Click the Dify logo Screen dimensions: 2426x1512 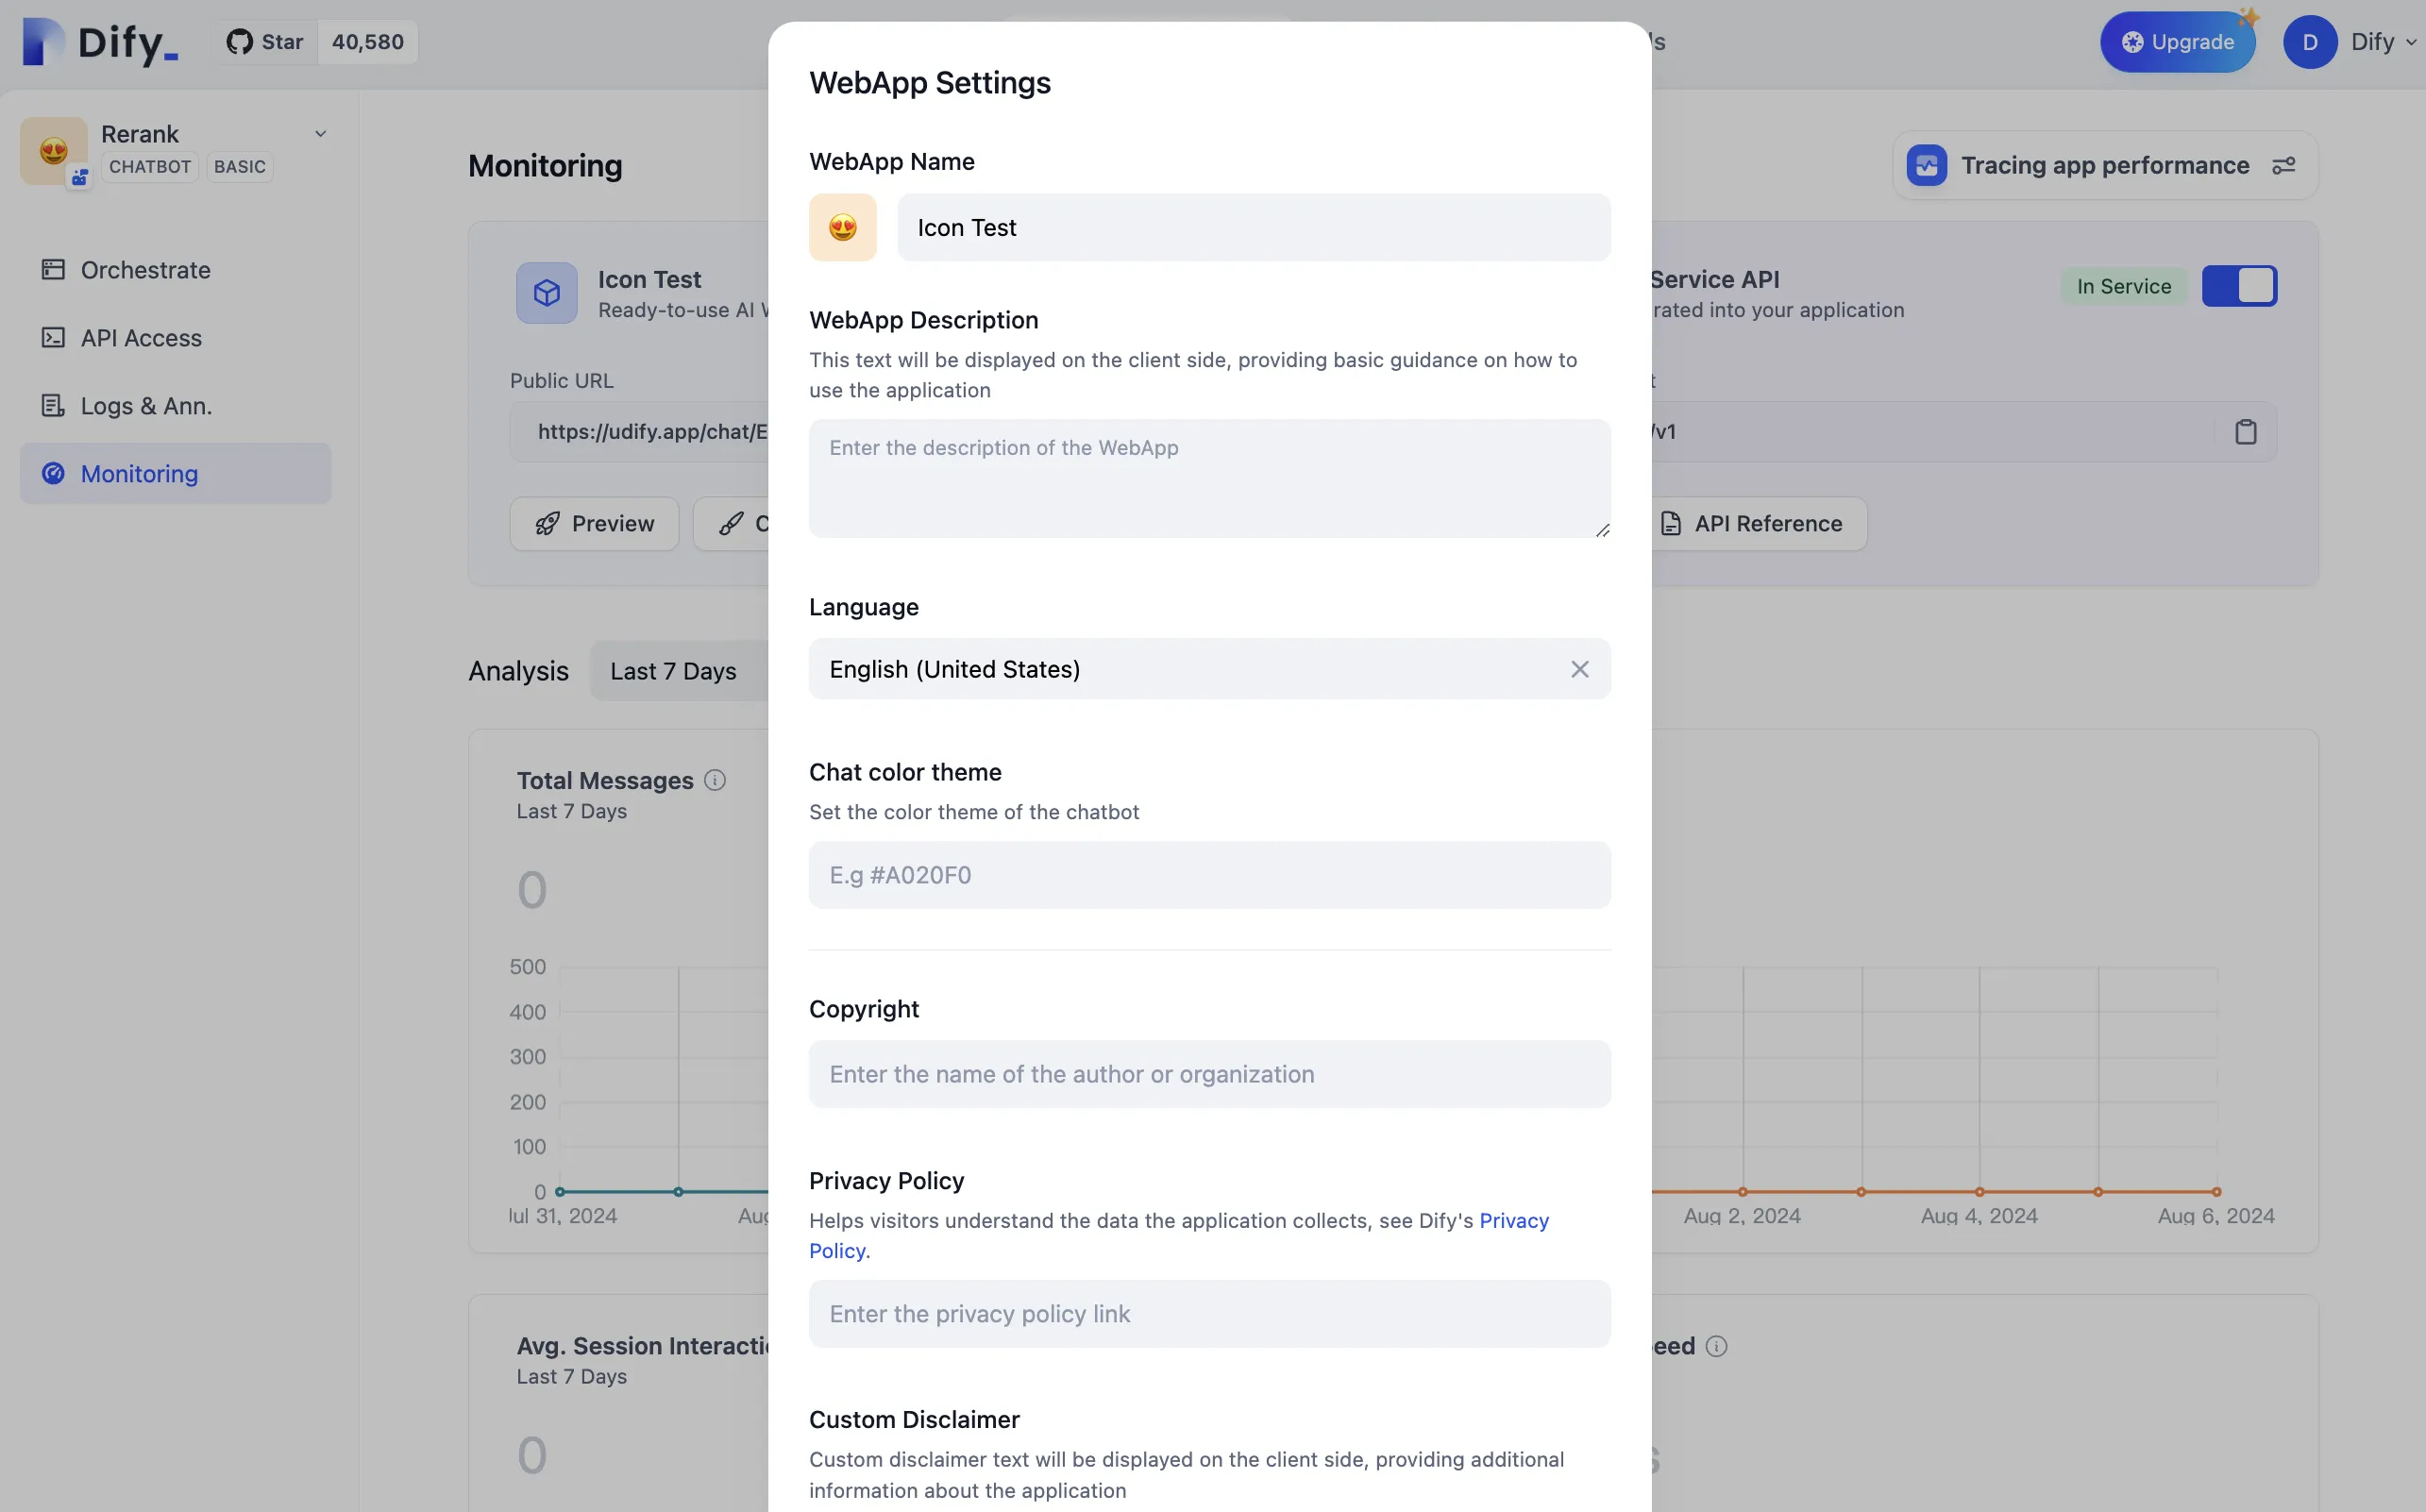100,42
